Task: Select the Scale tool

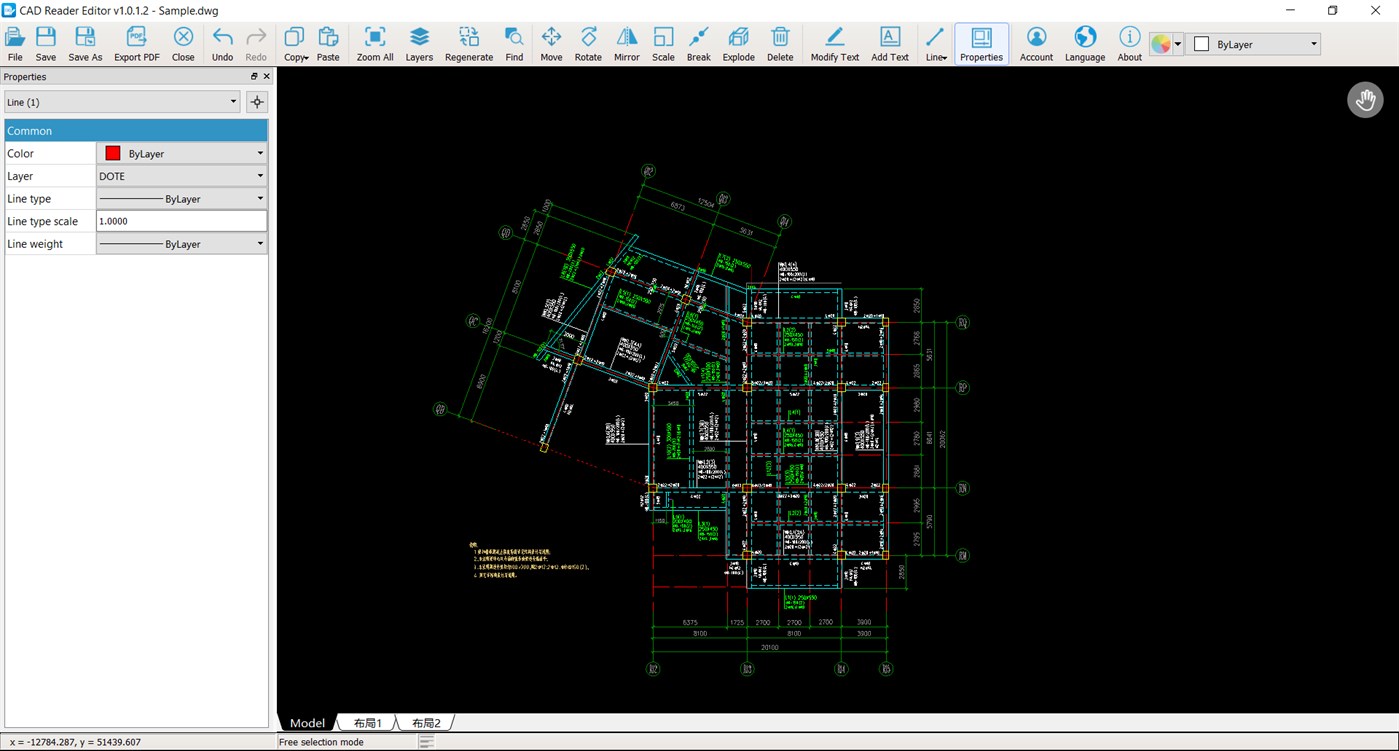Action: (662, 43)
